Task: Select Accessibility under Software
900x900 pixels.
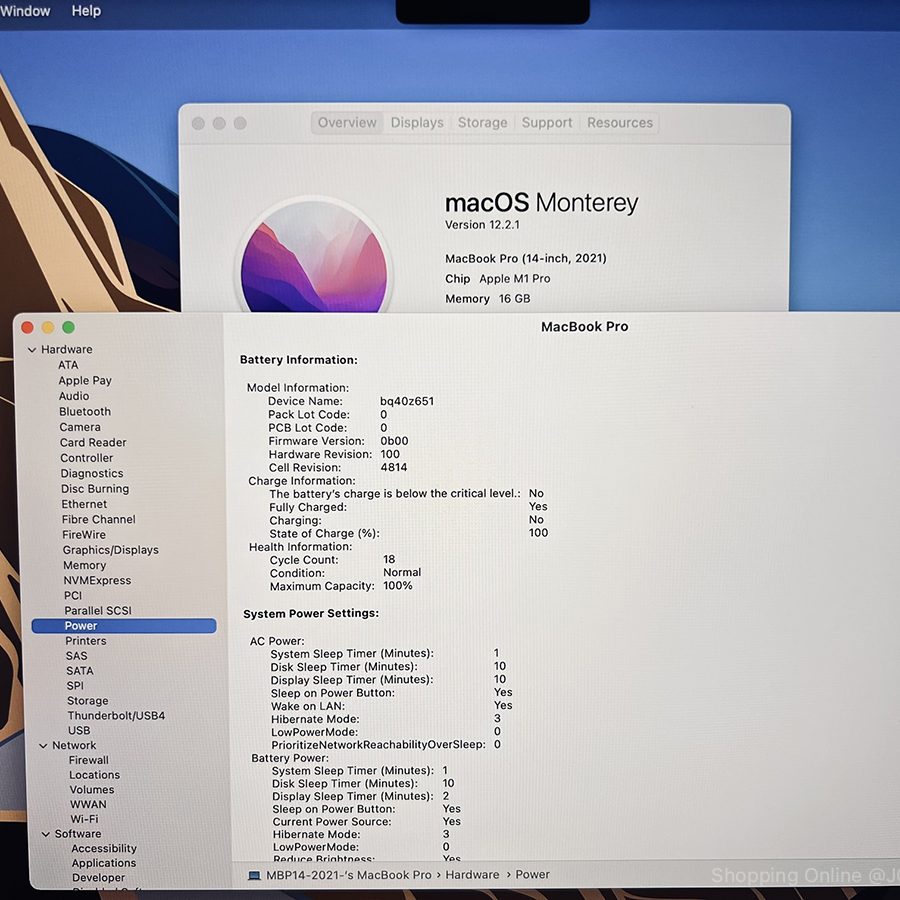Action: tap(104, 848)
